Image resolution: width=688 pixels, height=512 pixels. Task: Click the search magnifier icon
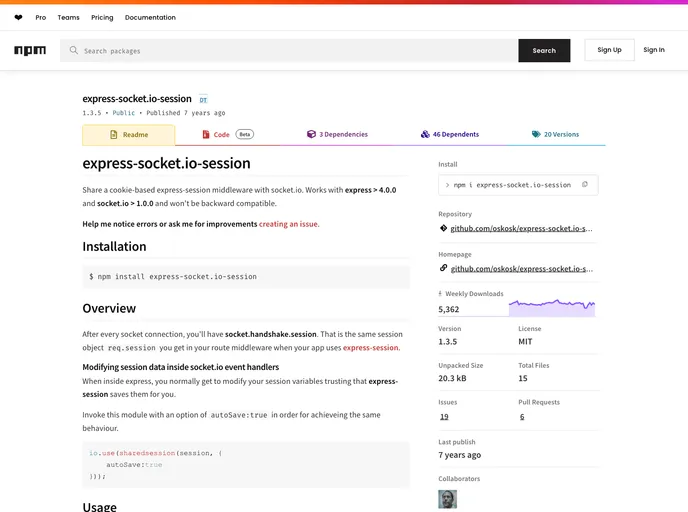pyautogui.click(x=74, y=50)
